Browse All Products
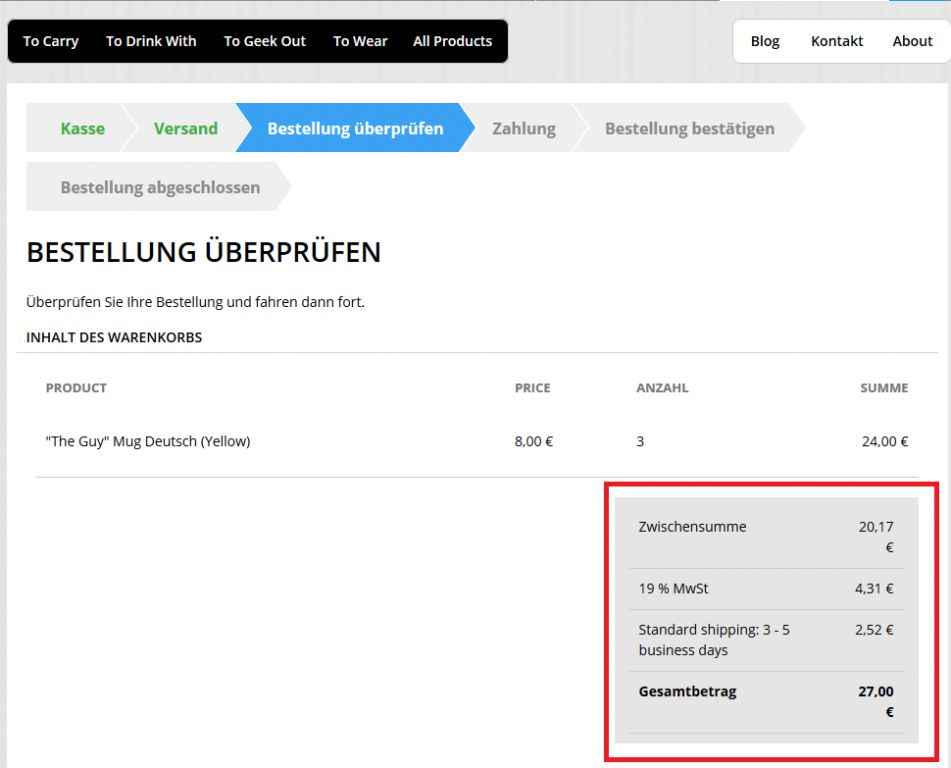 452,41
